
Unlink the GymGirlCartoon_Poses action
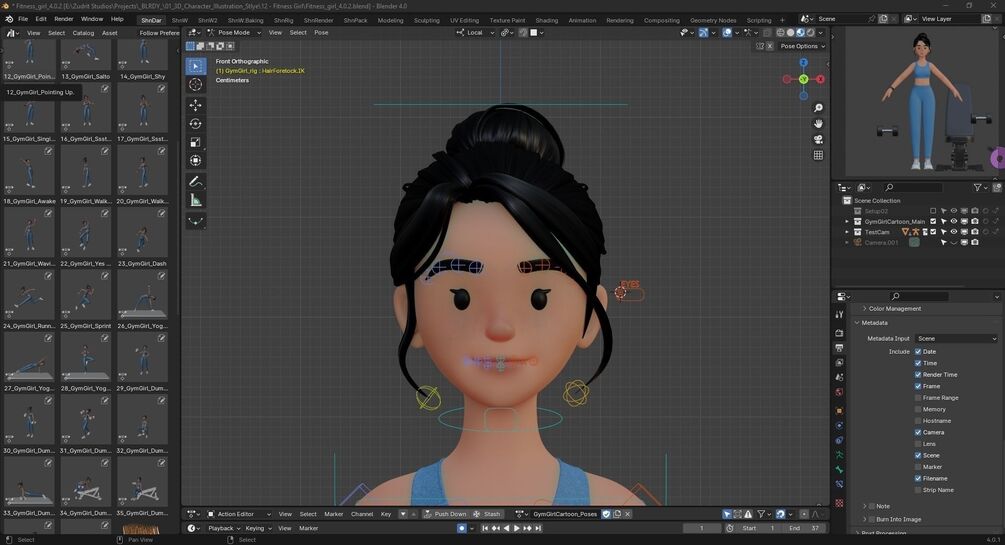[x=627, y=514]
